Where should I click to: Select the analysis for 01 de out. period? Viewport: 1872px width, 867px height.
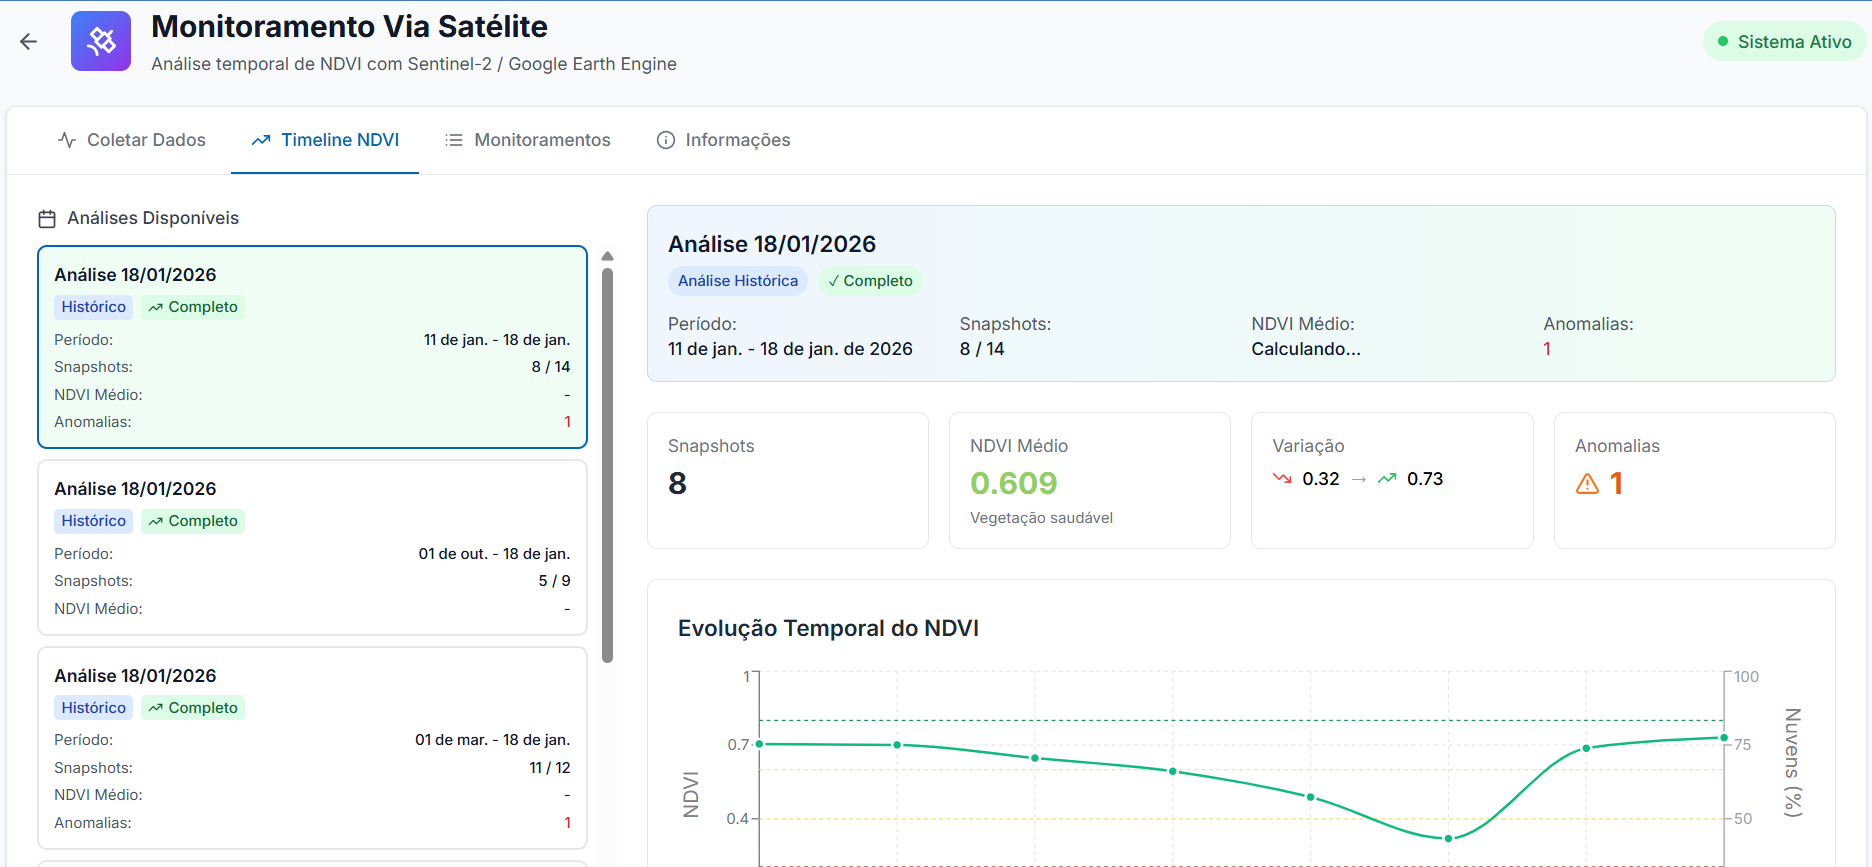312,547
